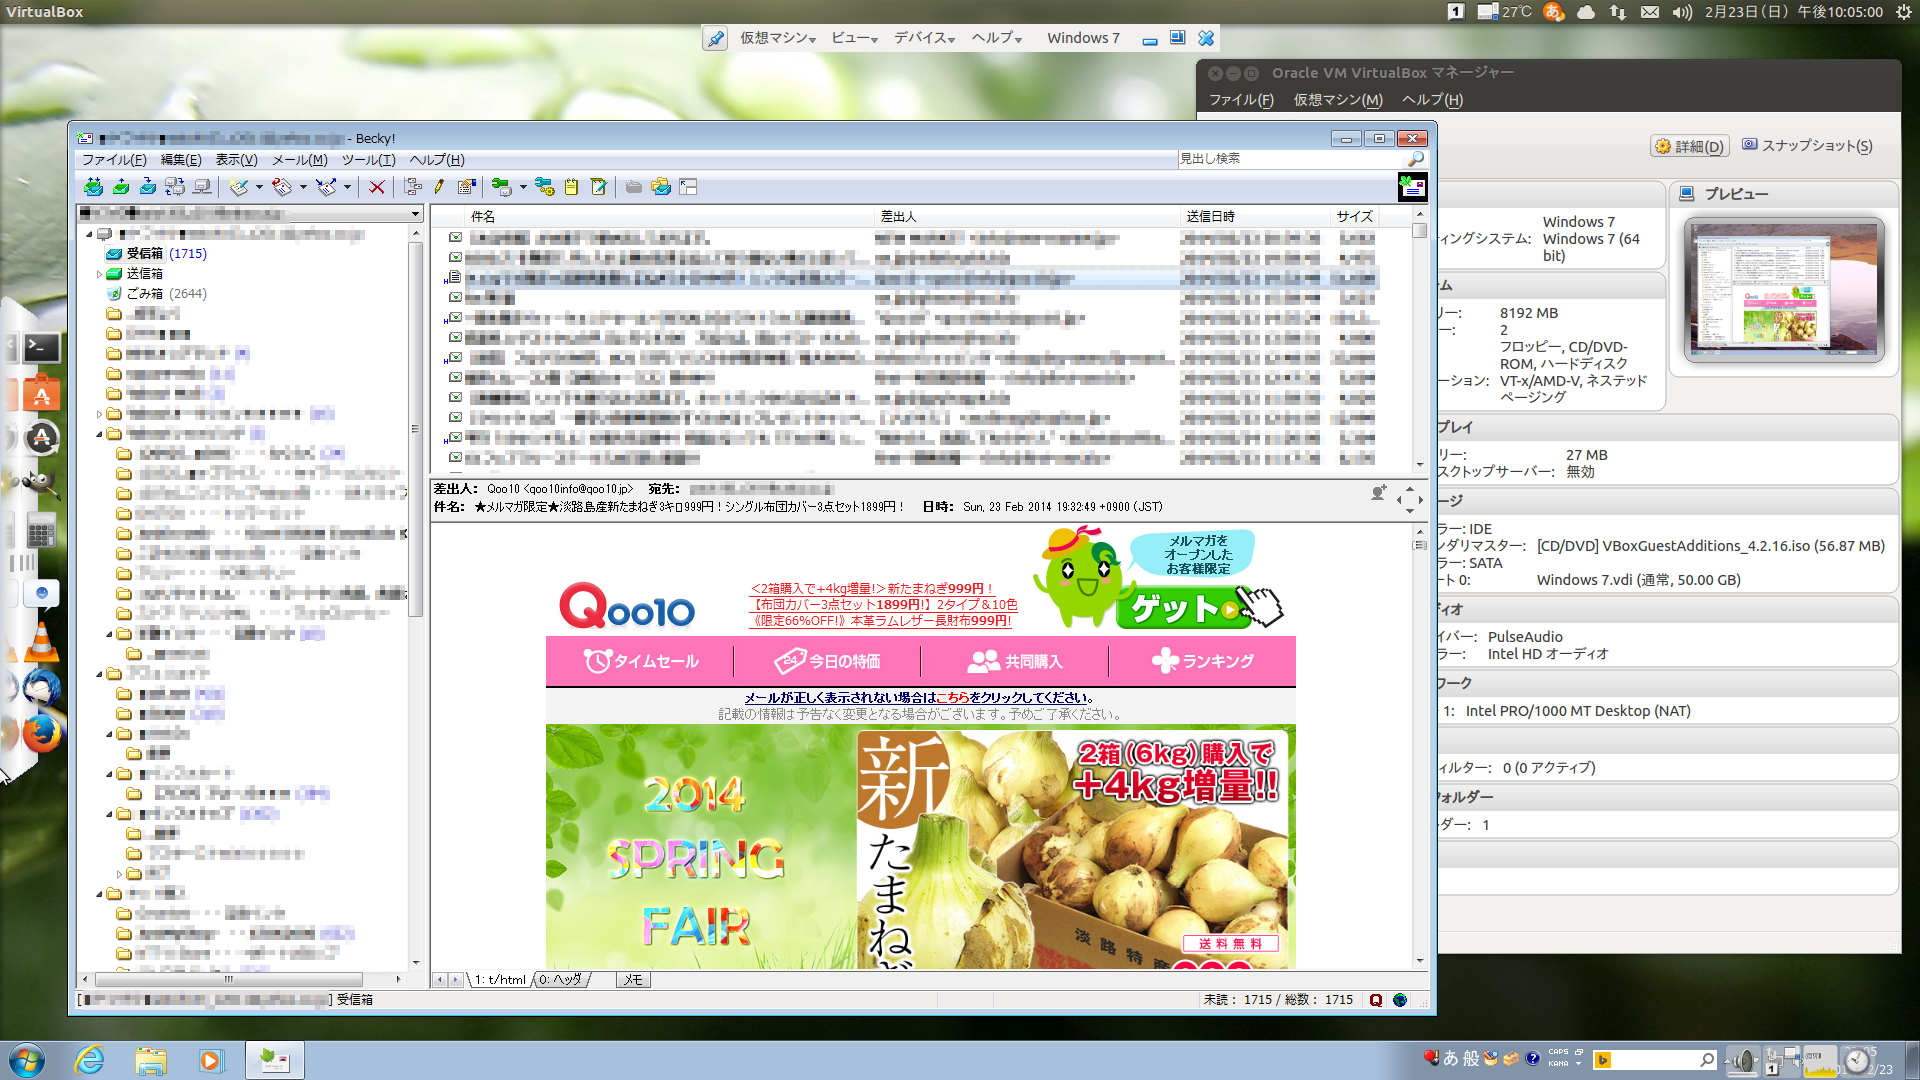Click the タイムセール button in the Qoo10 email
This screenshot has width=1920, height=1080.
pyautogui.click(x=641, y=661)
